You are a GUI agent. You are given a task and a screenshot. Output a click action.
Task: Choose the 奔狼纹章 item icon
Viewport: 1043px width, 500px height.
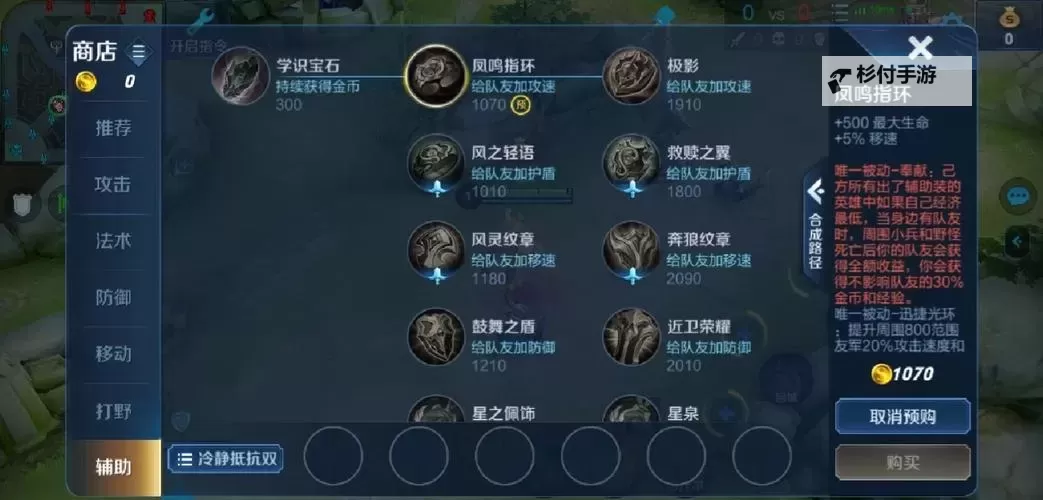point(631,250)
